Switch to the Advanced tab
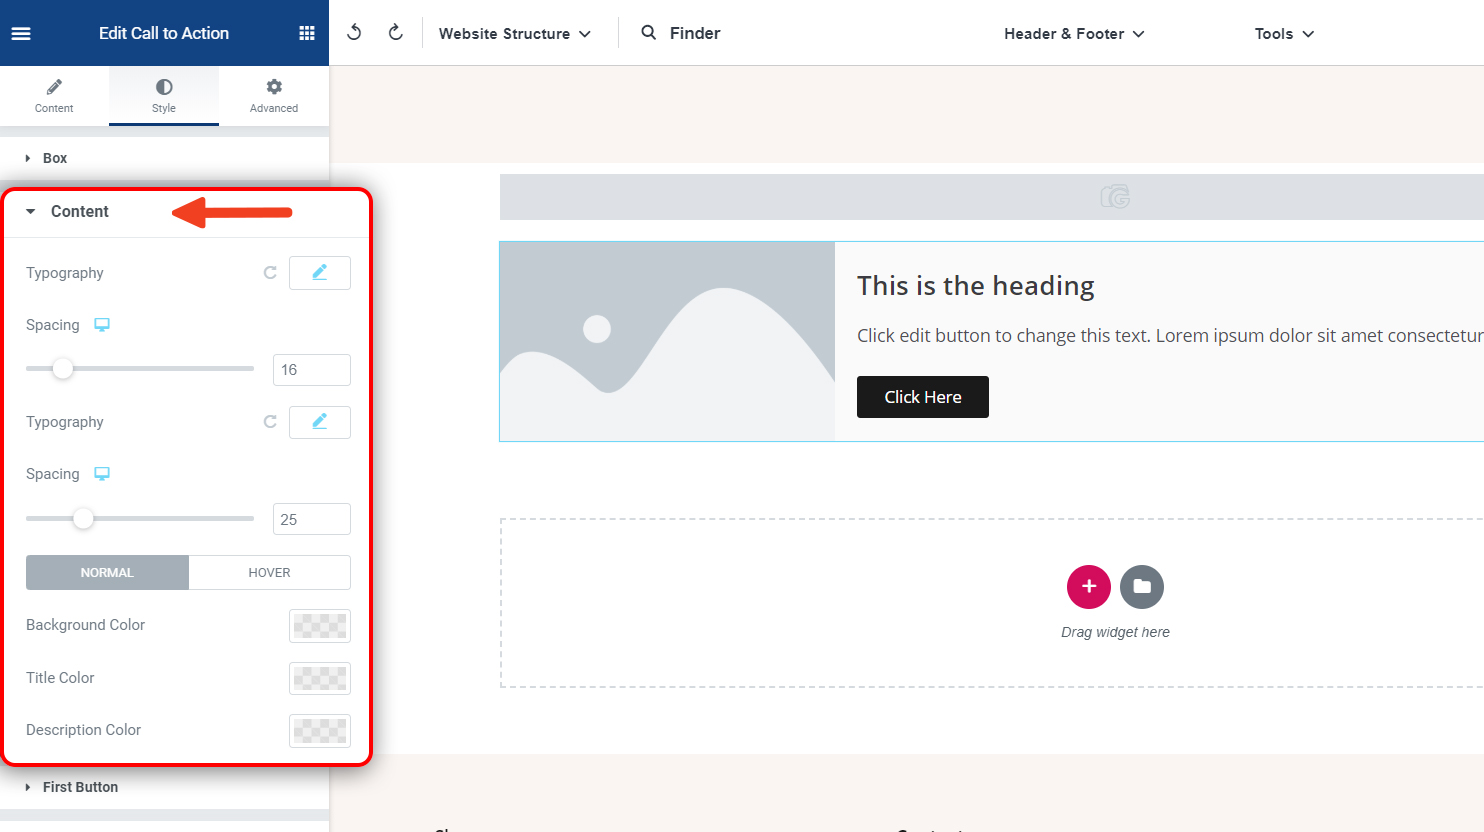 point(274,96)
